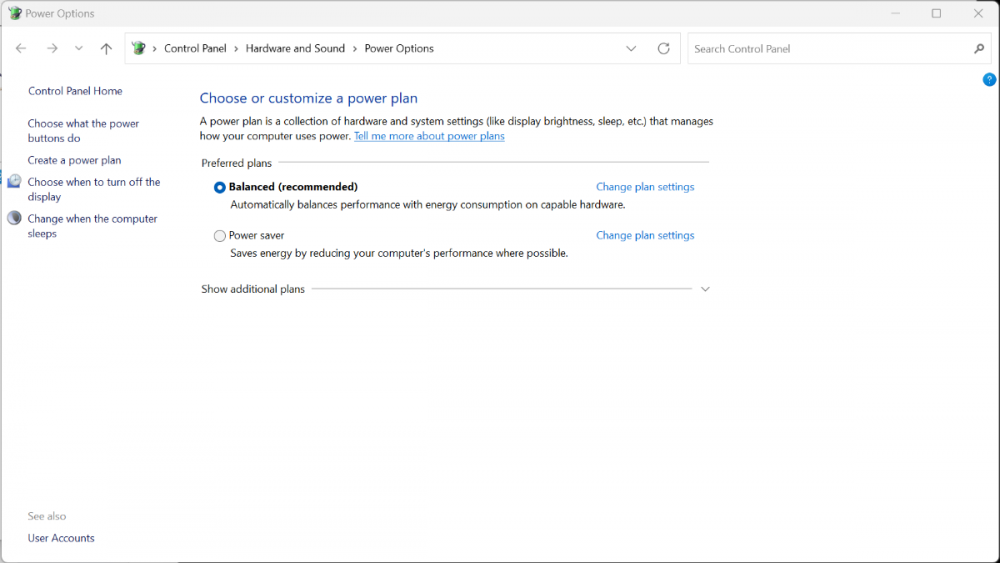
Task: Change plan settings for Balanced plan
Action: click(645, 187)
